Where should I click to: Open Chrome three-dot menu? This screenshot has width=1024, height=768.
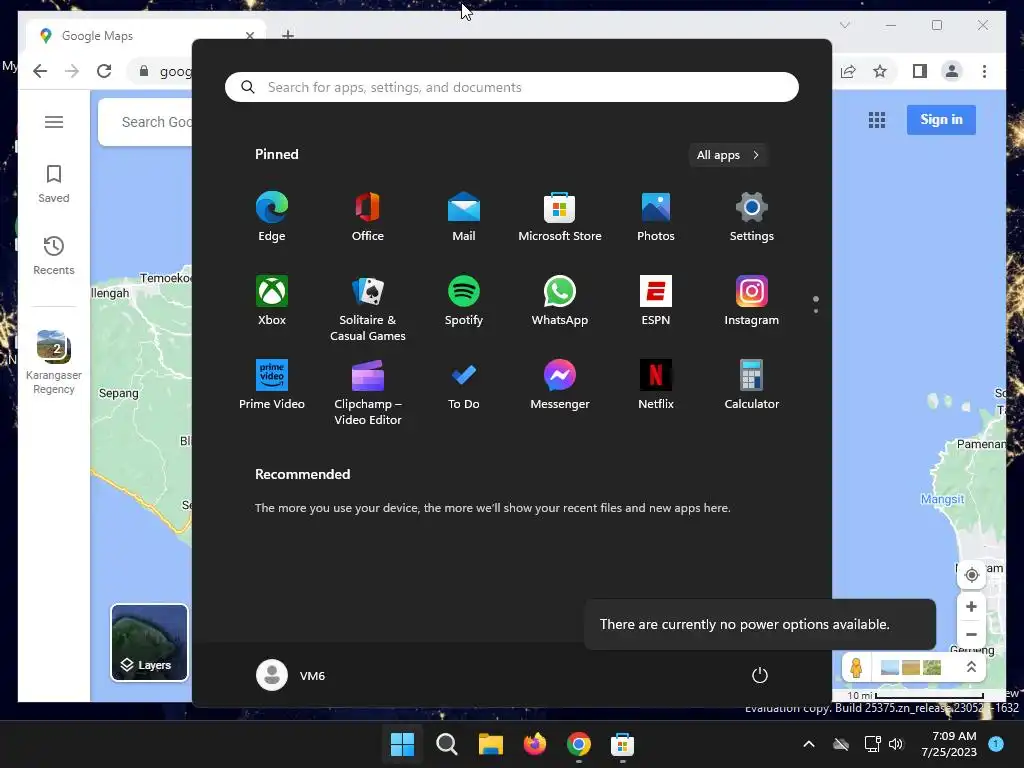point(984,71)
